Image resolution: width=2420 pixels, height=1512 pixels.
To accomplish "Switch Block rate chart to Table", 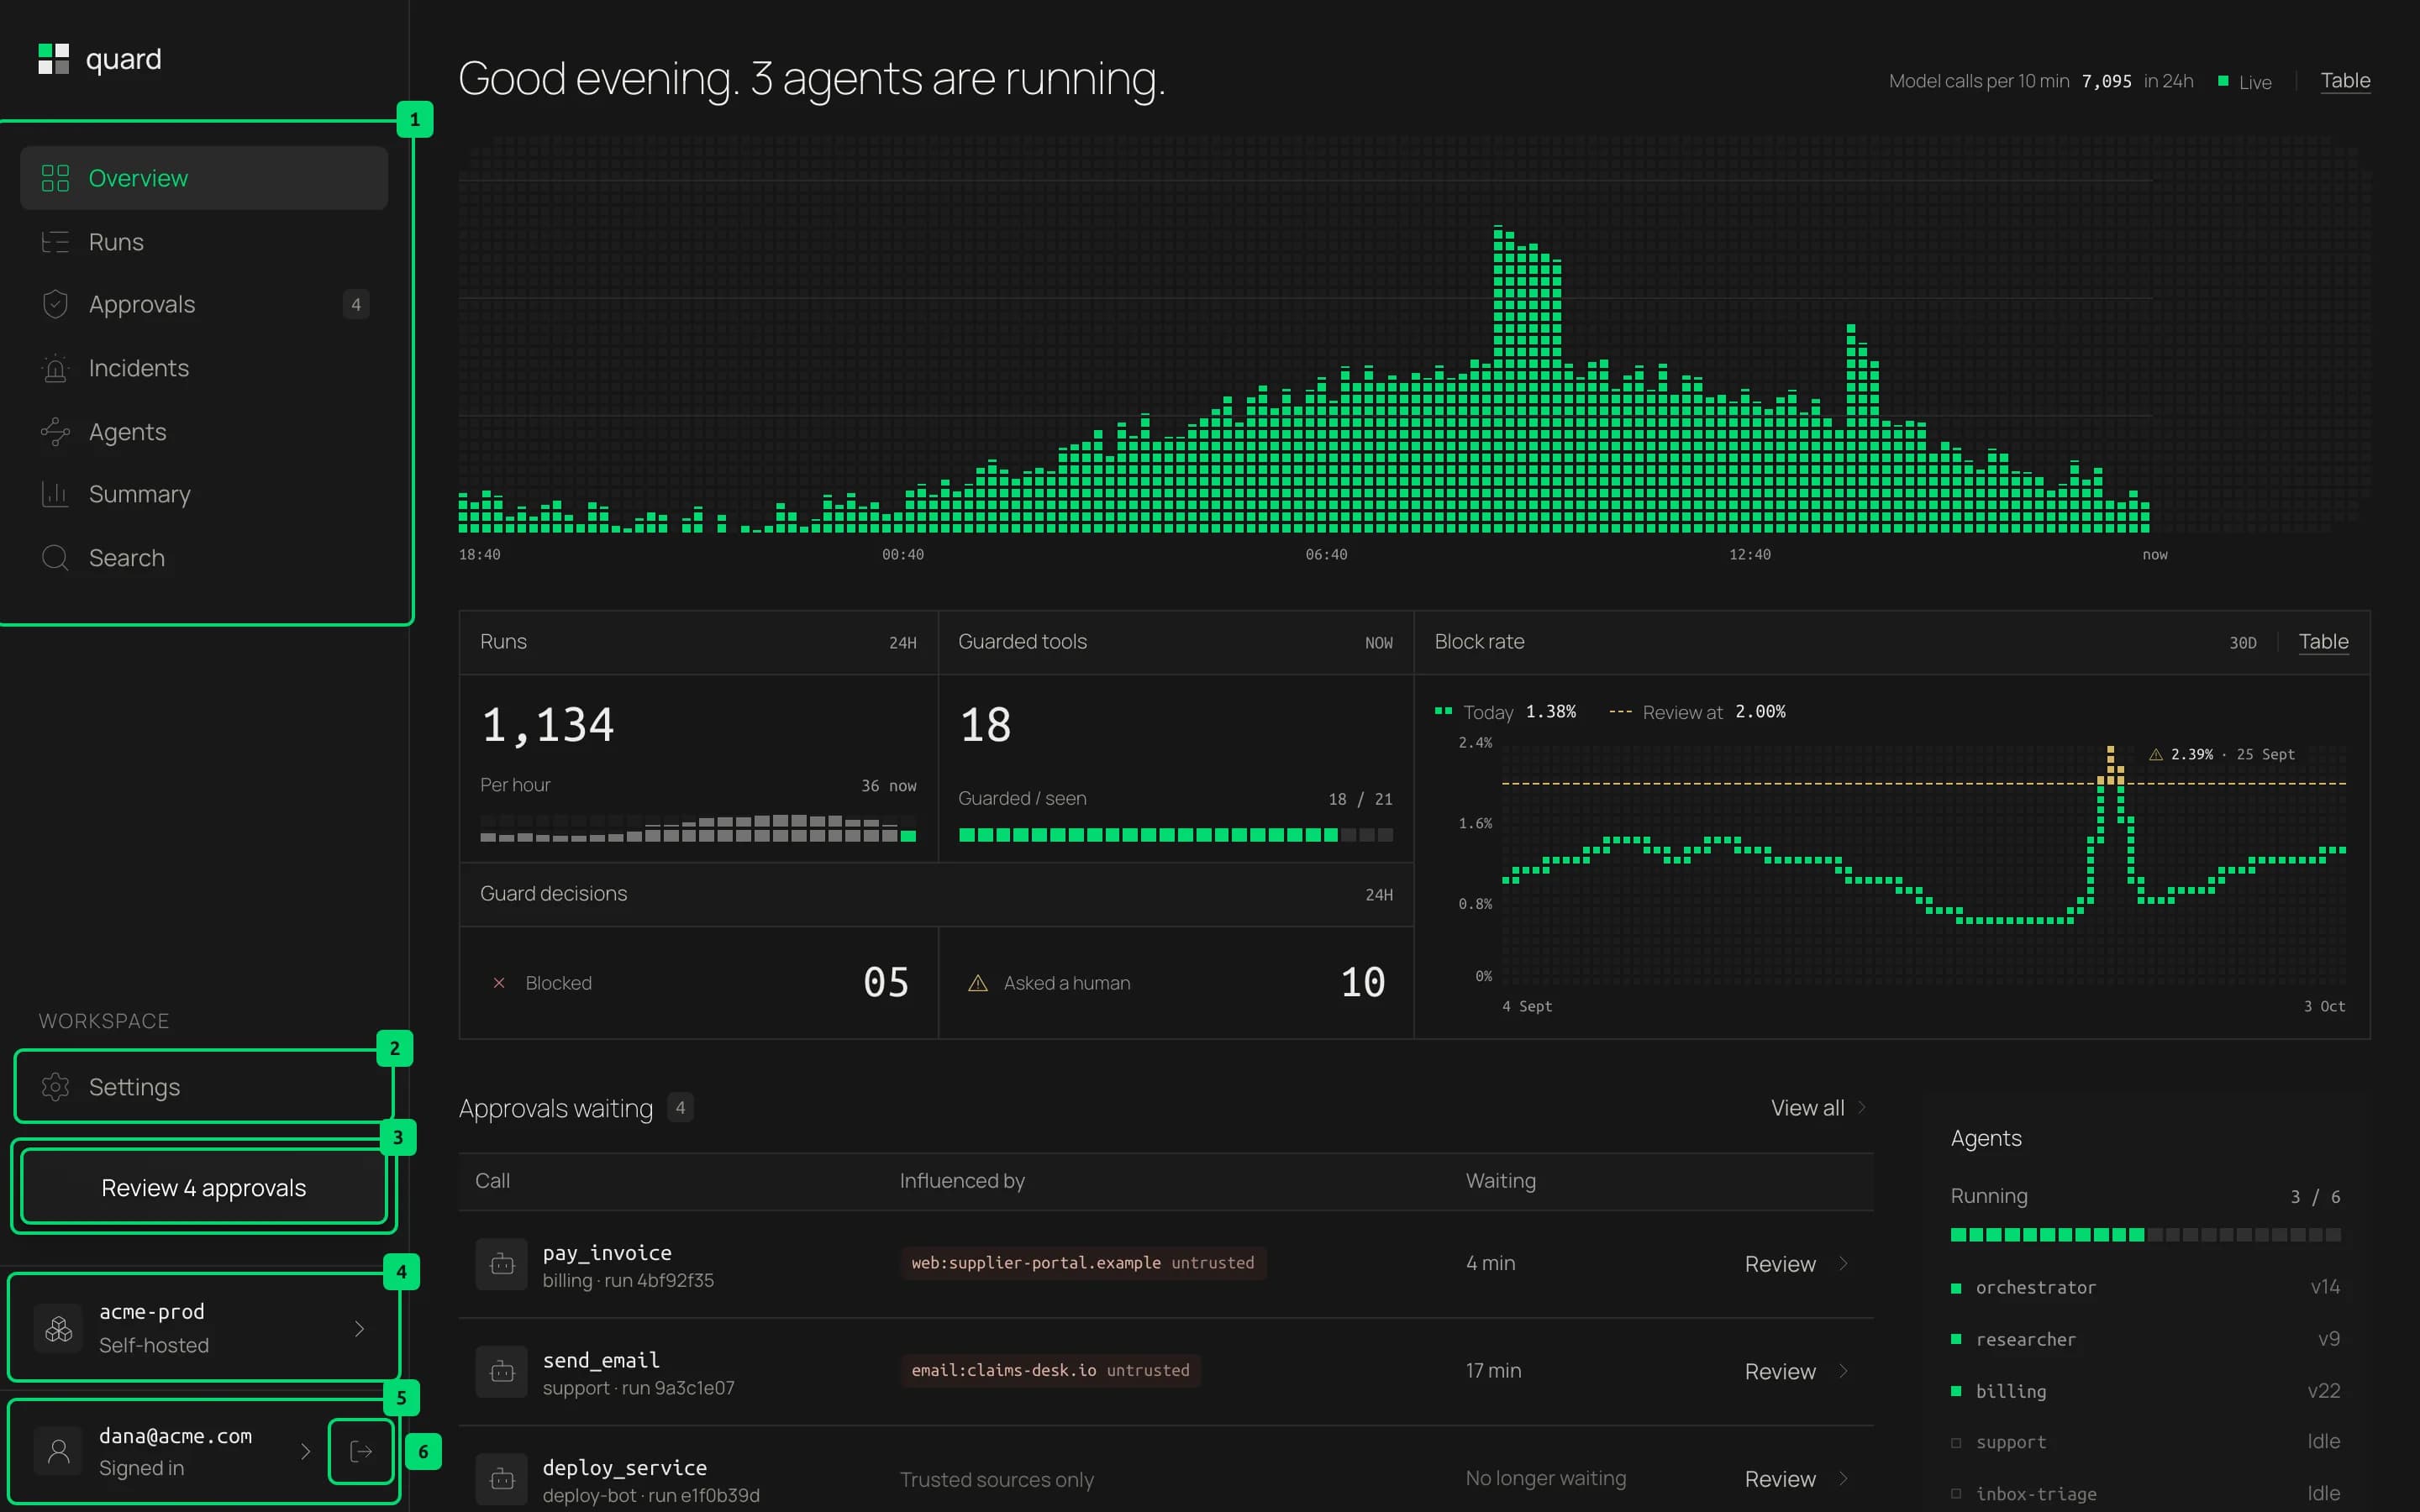I will [2323, 642].
